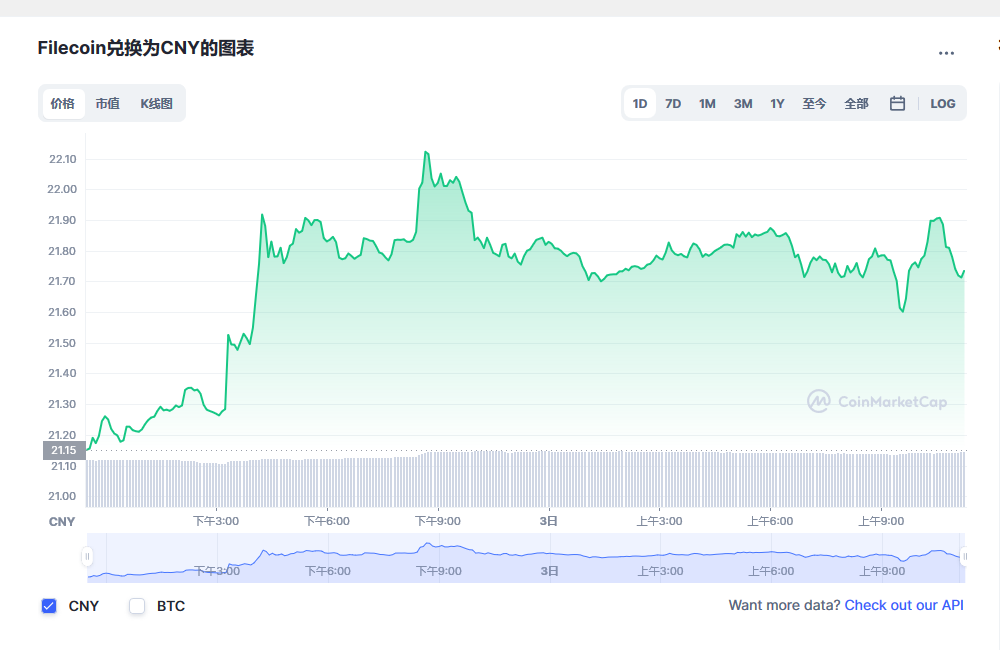Uncheck the CNY checkbox

tap(49, 606)
